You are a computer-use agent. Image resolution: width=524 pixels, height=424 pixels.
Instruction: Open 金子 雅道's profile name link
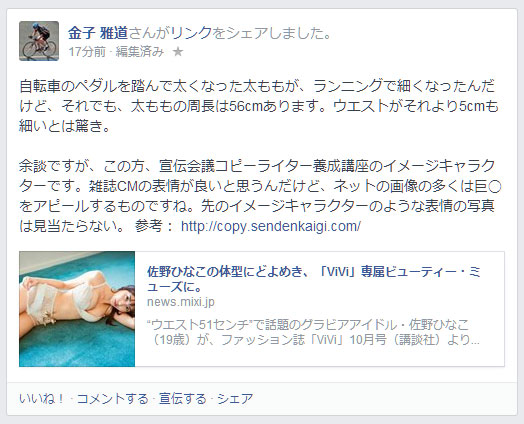(x=98, y=33)
